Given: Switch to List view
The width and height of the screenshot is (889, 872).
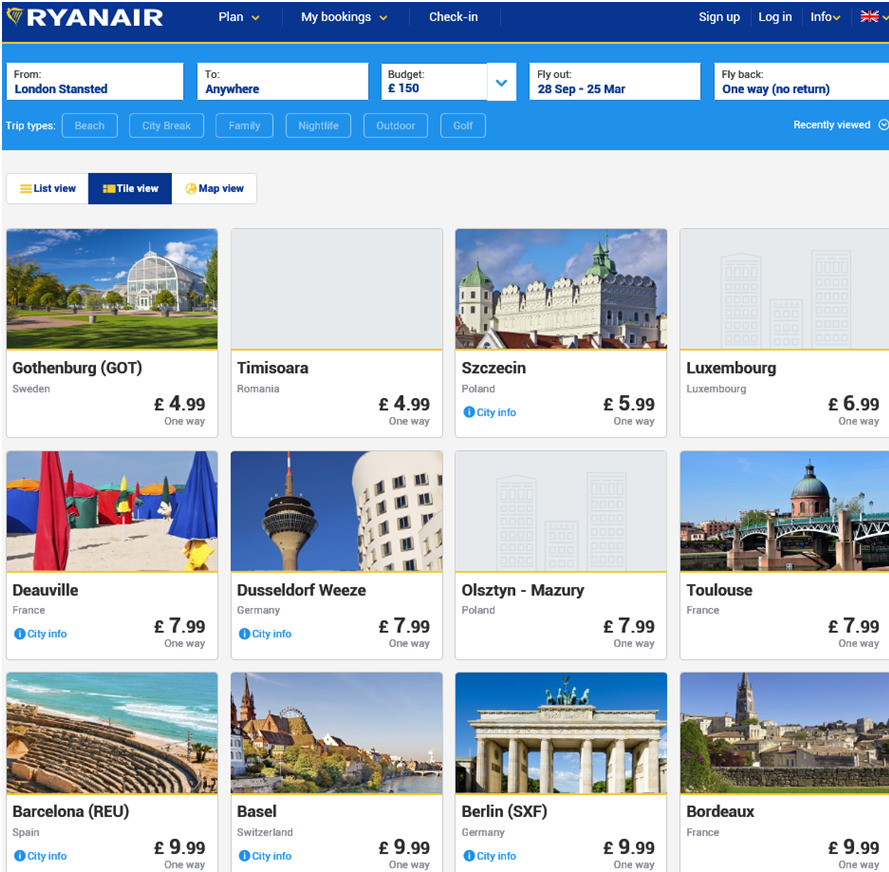Looking at the screenshot, I should tap(48, 189).
